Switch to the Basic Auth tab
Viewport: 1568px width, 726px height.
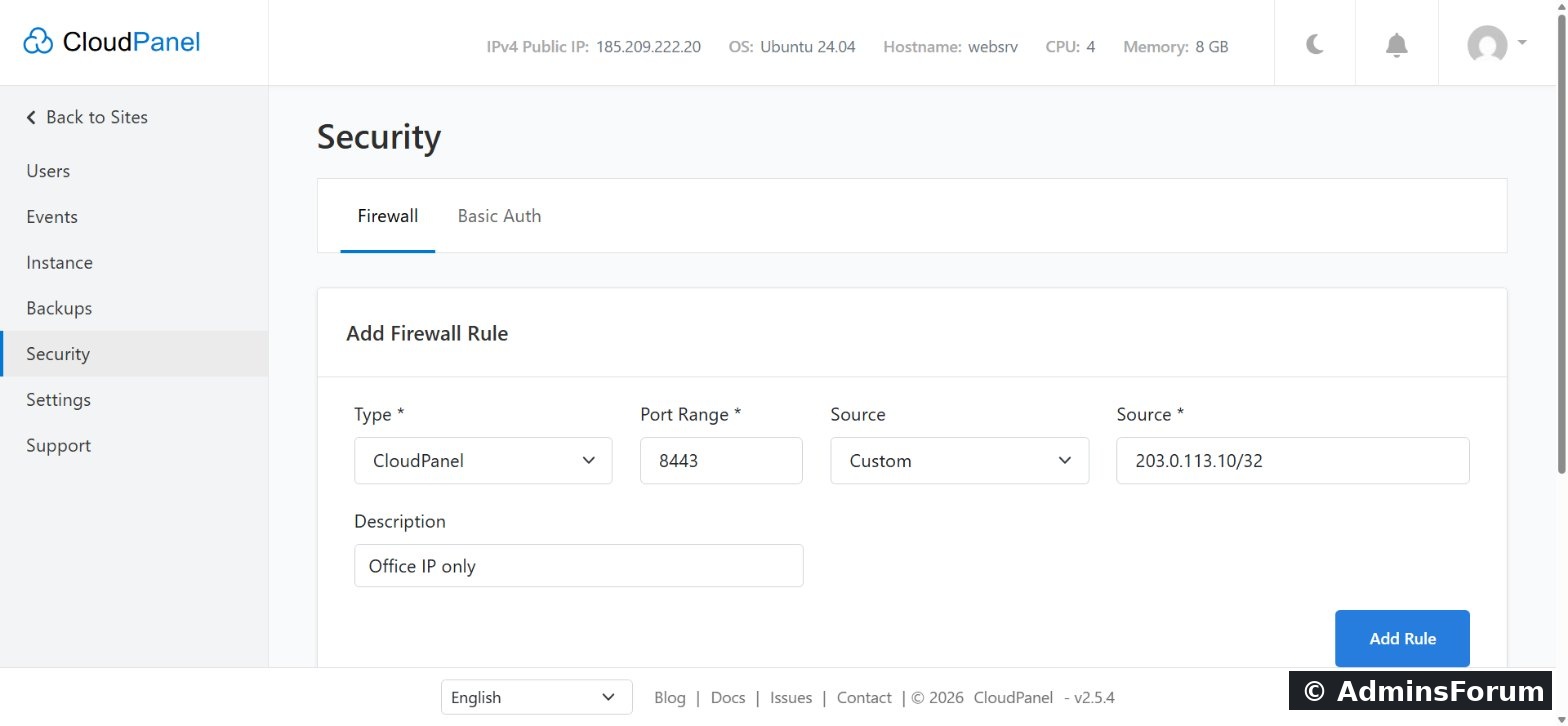click(499, 216)
